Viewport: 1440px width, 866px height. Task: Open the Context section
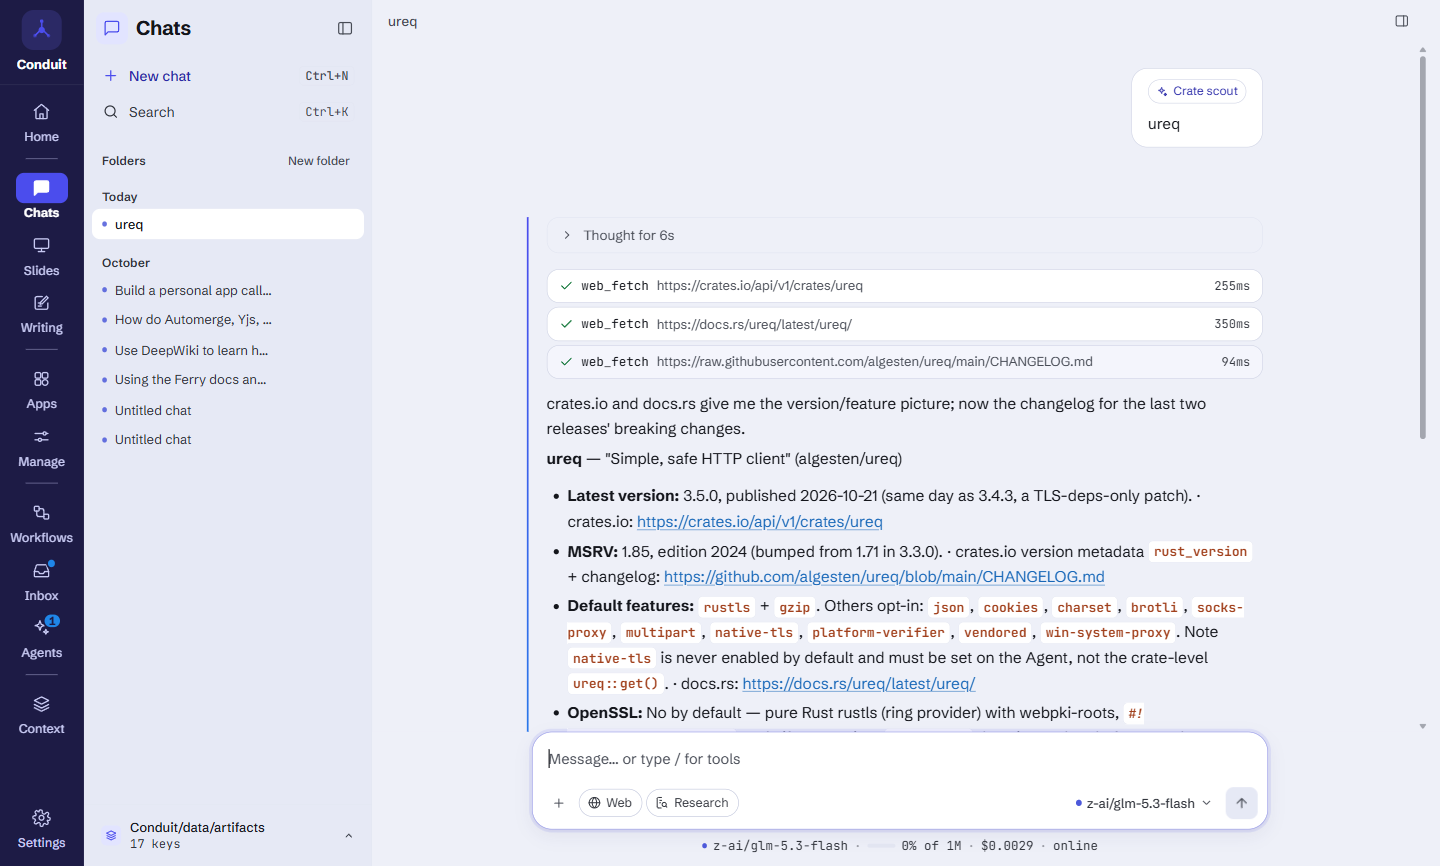click(41, 715)
